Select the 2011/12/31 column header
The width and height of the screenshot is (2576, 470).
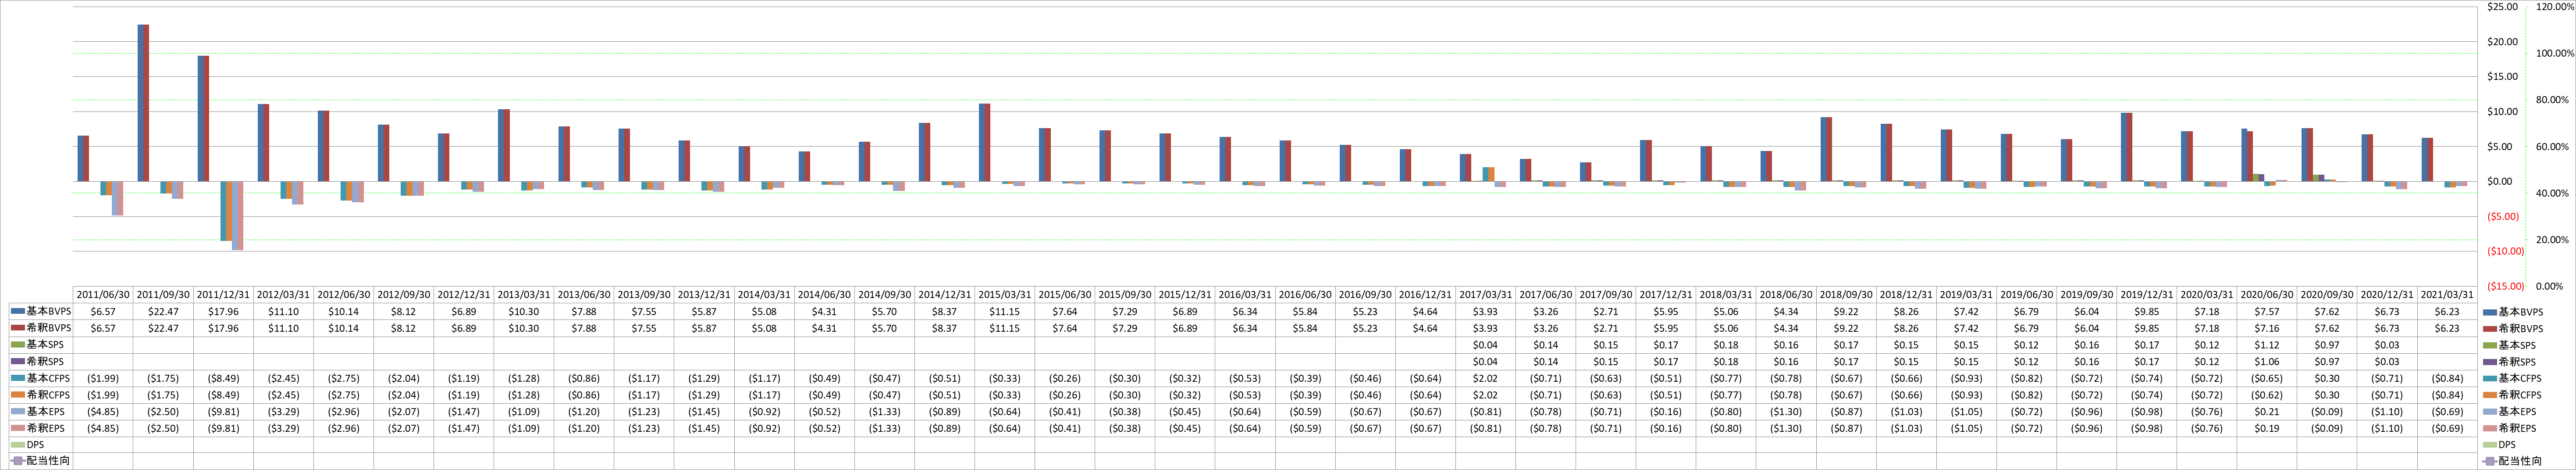click(x=224, y=295)
